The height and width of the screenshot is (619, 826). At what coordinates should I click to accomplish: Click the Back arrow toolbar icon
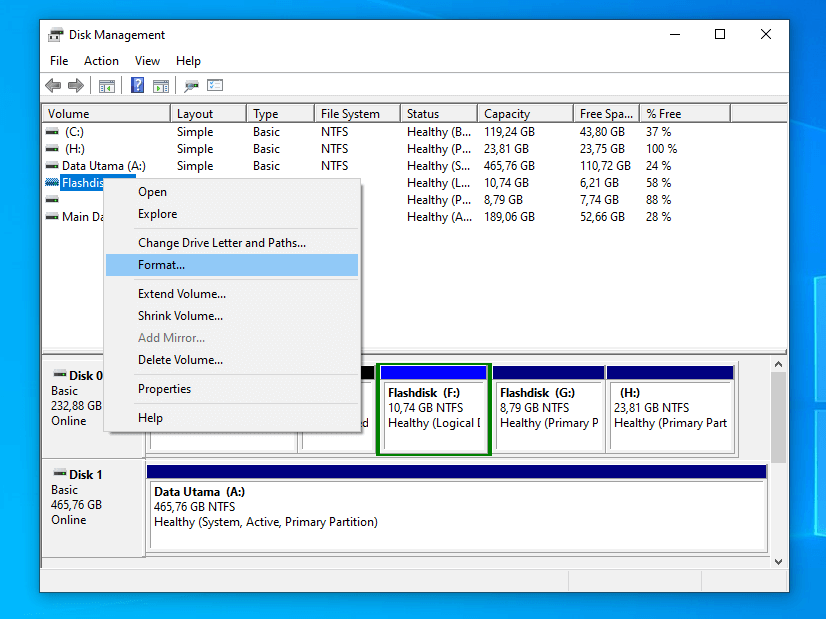click(53, 85)
